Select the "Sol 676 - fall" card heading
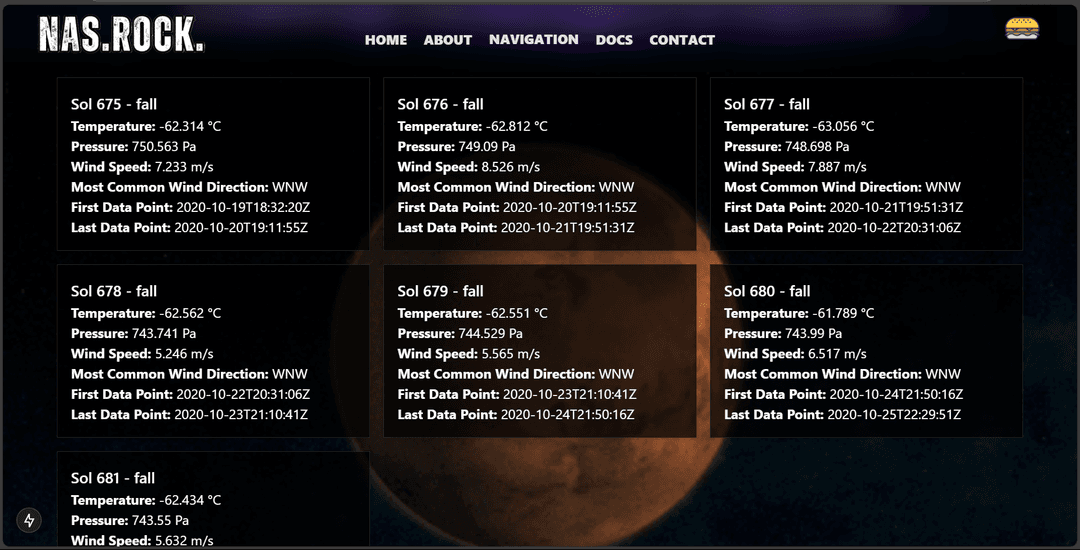 point(440,104)
